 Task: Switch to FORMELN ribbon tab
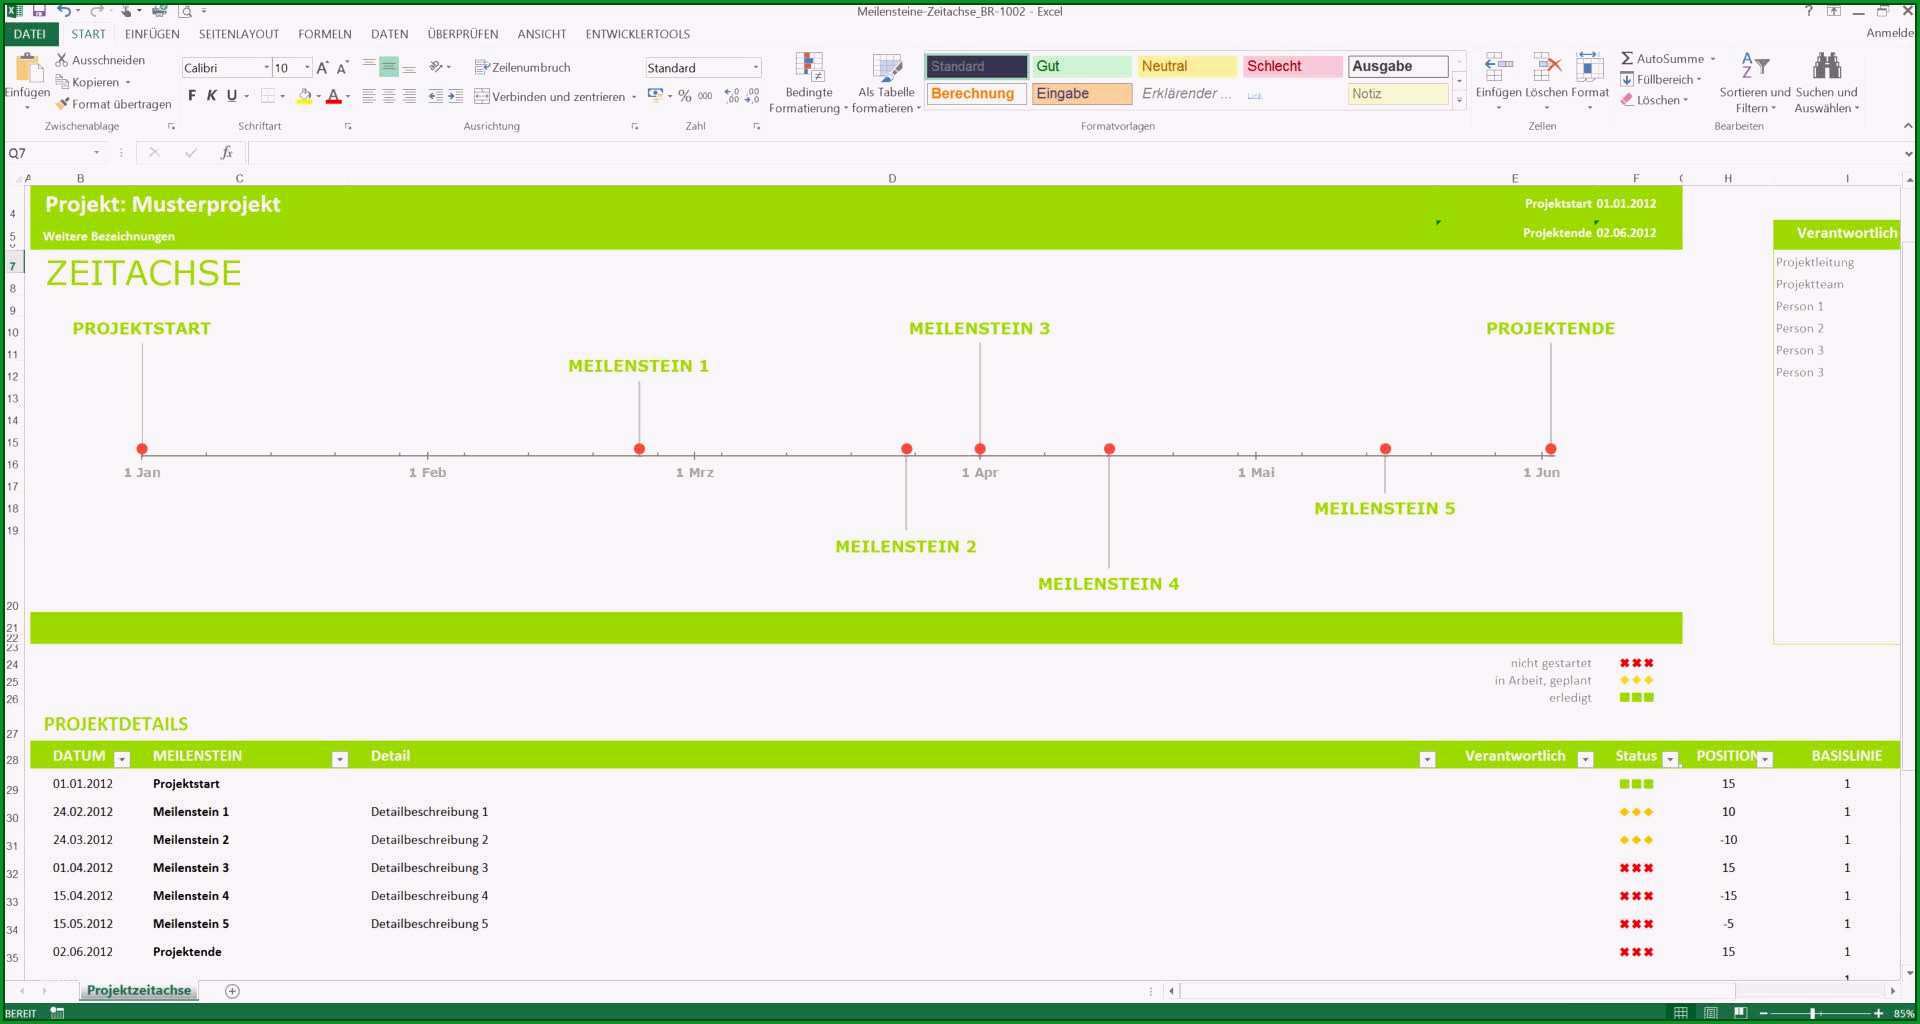click(x=325, y=34)
